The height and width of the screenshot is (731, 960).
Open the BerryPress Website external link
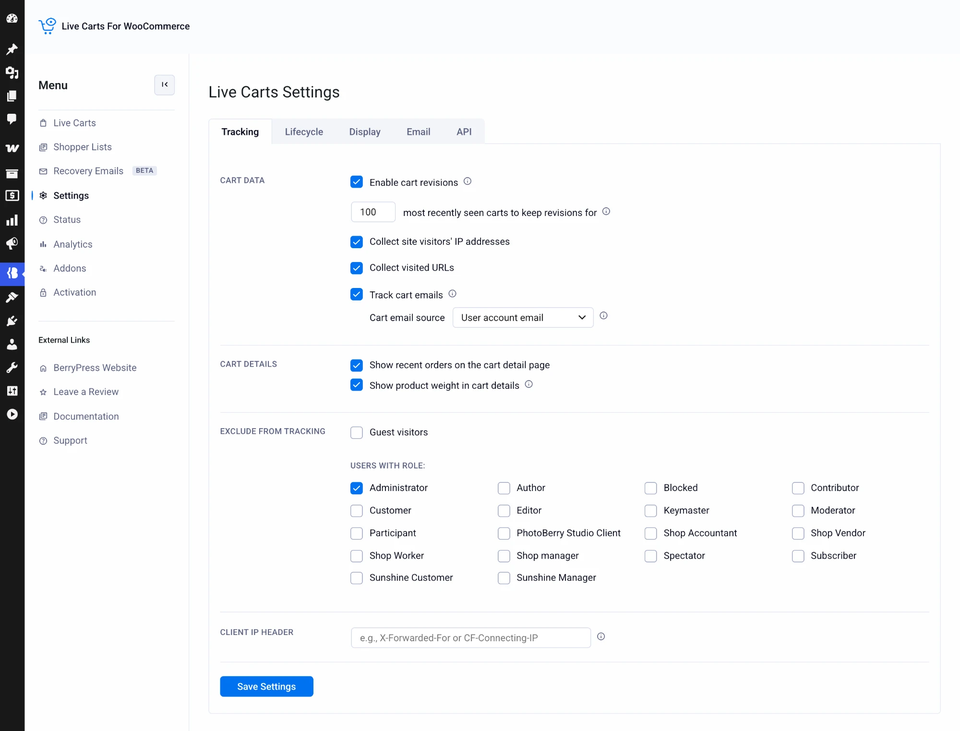click(94, 368)
